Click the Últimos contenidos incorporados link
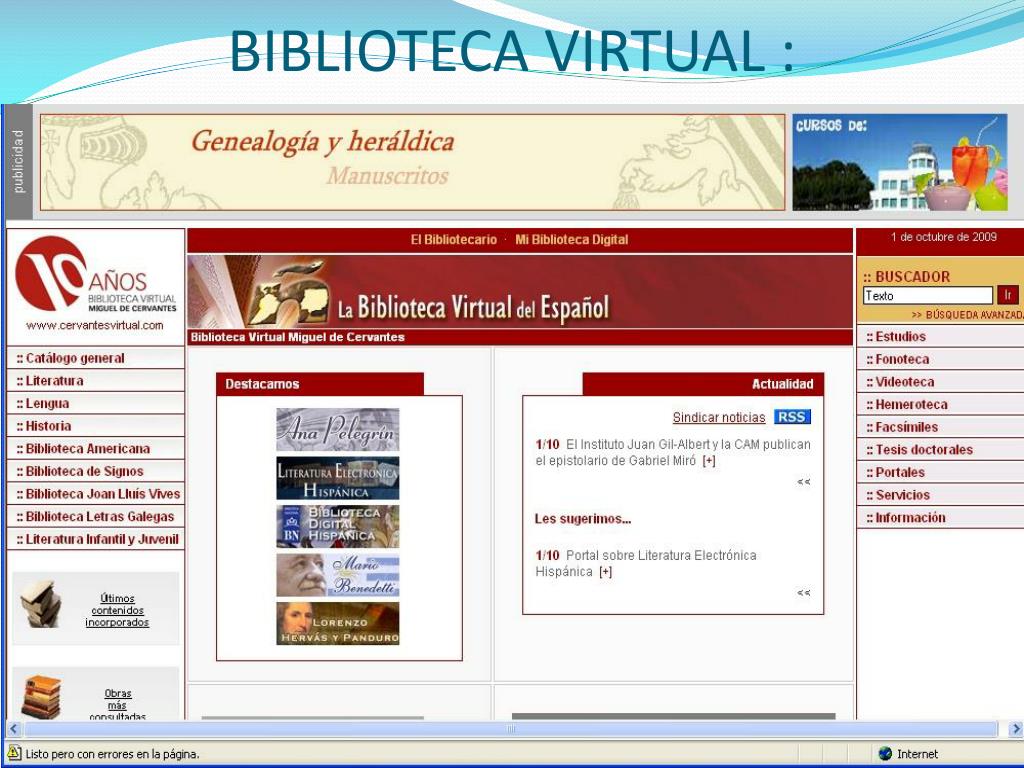1024x768 pixels. (118, 610)
